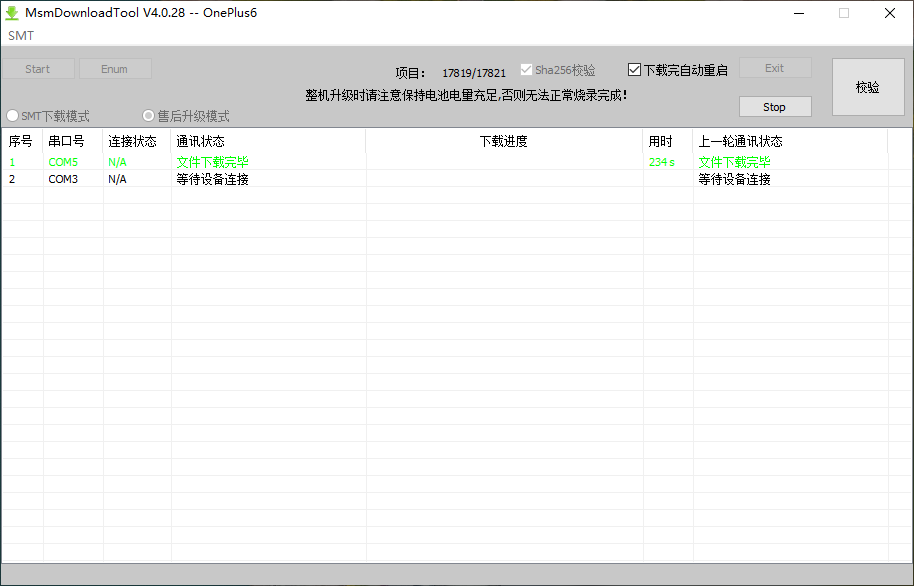
Task: Click the Stop button
Action: coord(775,107)
